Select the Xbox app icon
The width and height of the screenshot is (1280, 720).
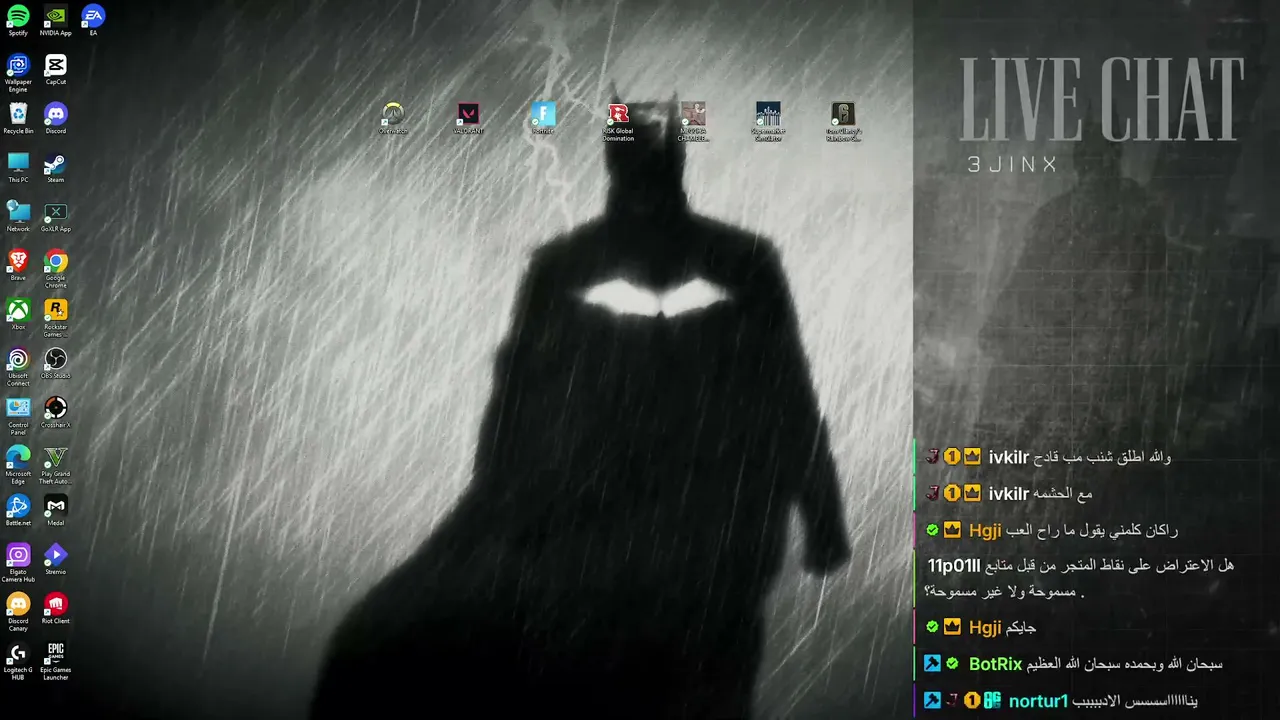[18, 314]
